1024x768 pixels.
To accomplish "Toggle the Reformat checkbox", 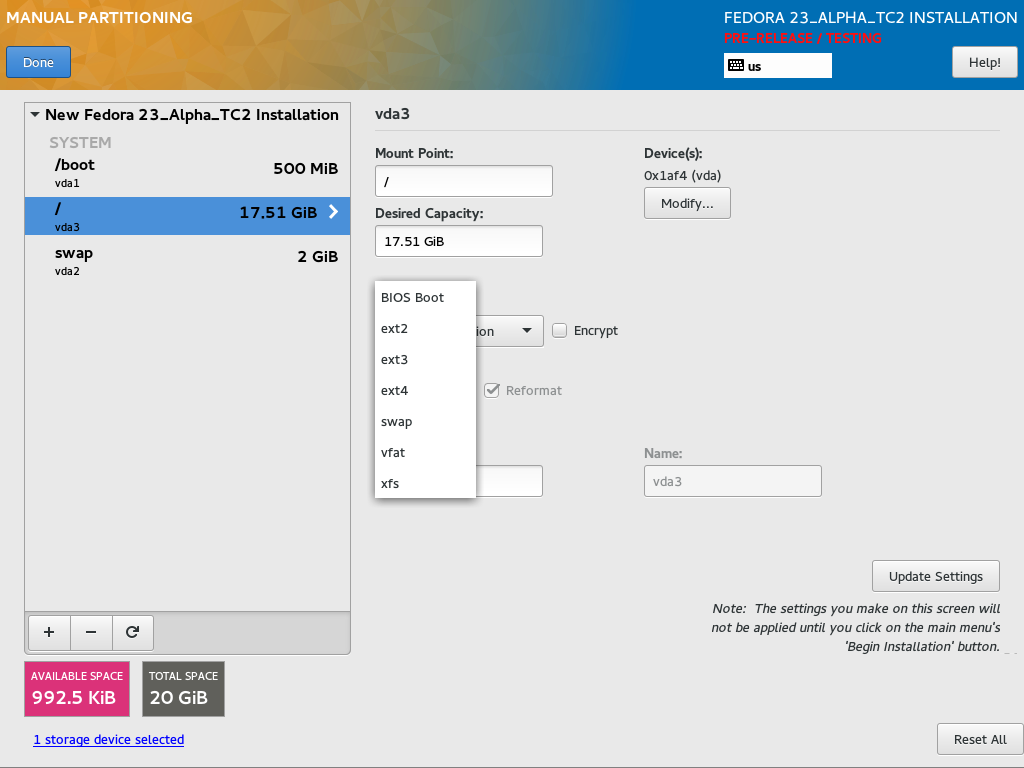I will tap(492, 391).
